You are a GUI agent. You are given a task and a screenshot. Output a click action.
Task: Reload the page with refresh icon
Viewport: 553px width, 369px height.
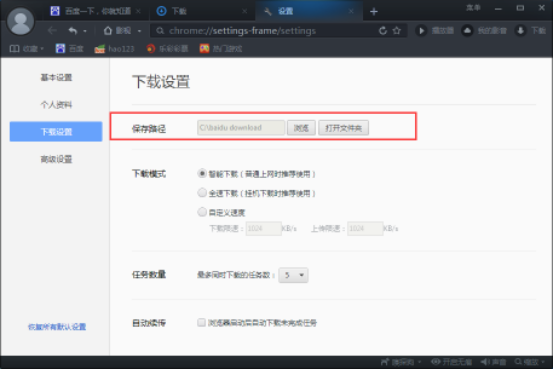(x=383, y=31)
